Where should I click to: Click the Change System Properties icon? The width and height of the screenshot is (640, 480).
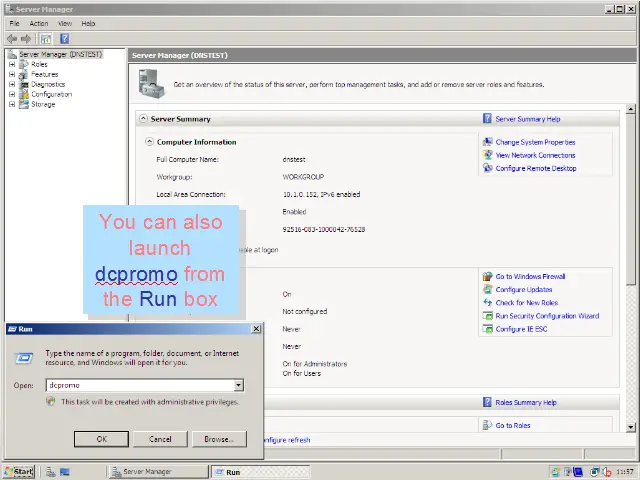(x=487, y=142)
